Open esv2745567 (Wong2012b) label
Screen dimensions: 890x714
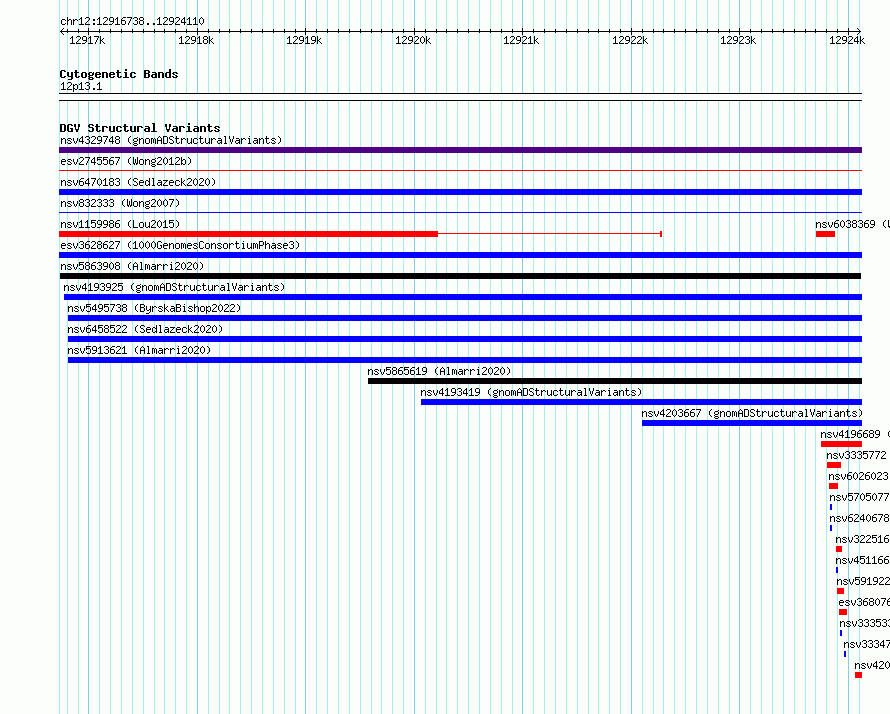(x=126, y=161)
